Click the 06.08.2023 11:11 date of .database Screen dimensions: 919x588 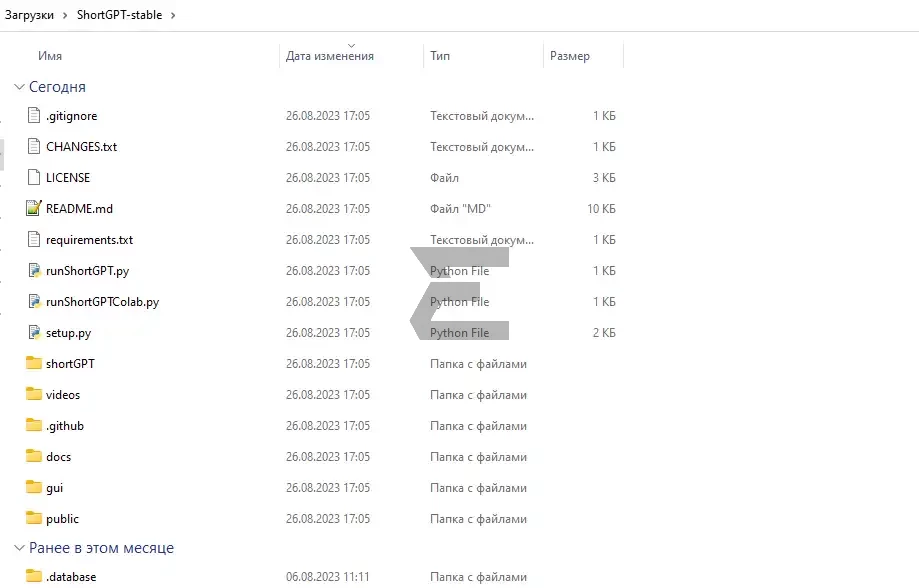pyautogui.click(x=328, y=577)
